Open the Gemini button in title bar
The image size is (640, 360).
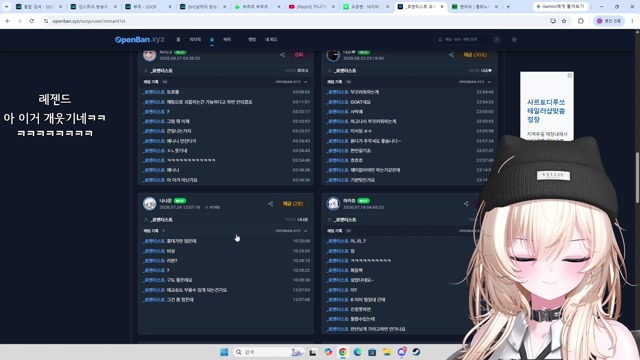(x=560, y=7)
